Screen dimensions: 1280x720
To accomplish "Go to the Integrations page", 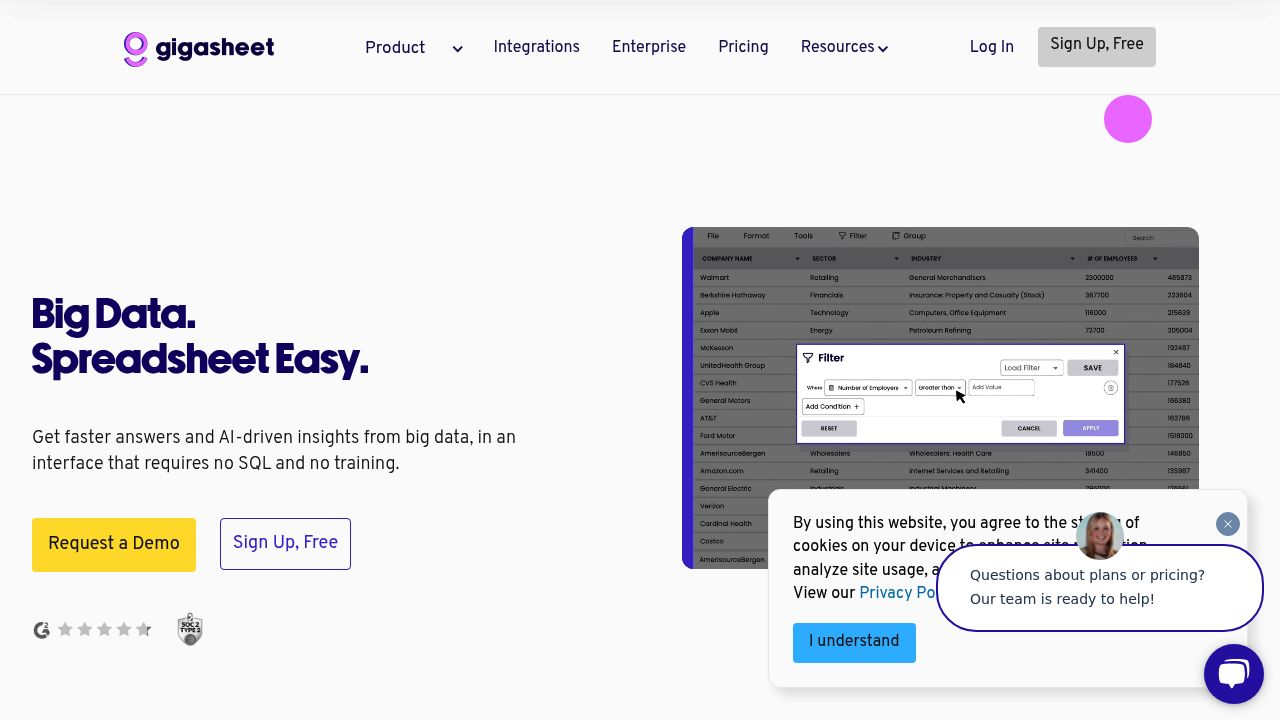I will (x=536, y=47).
